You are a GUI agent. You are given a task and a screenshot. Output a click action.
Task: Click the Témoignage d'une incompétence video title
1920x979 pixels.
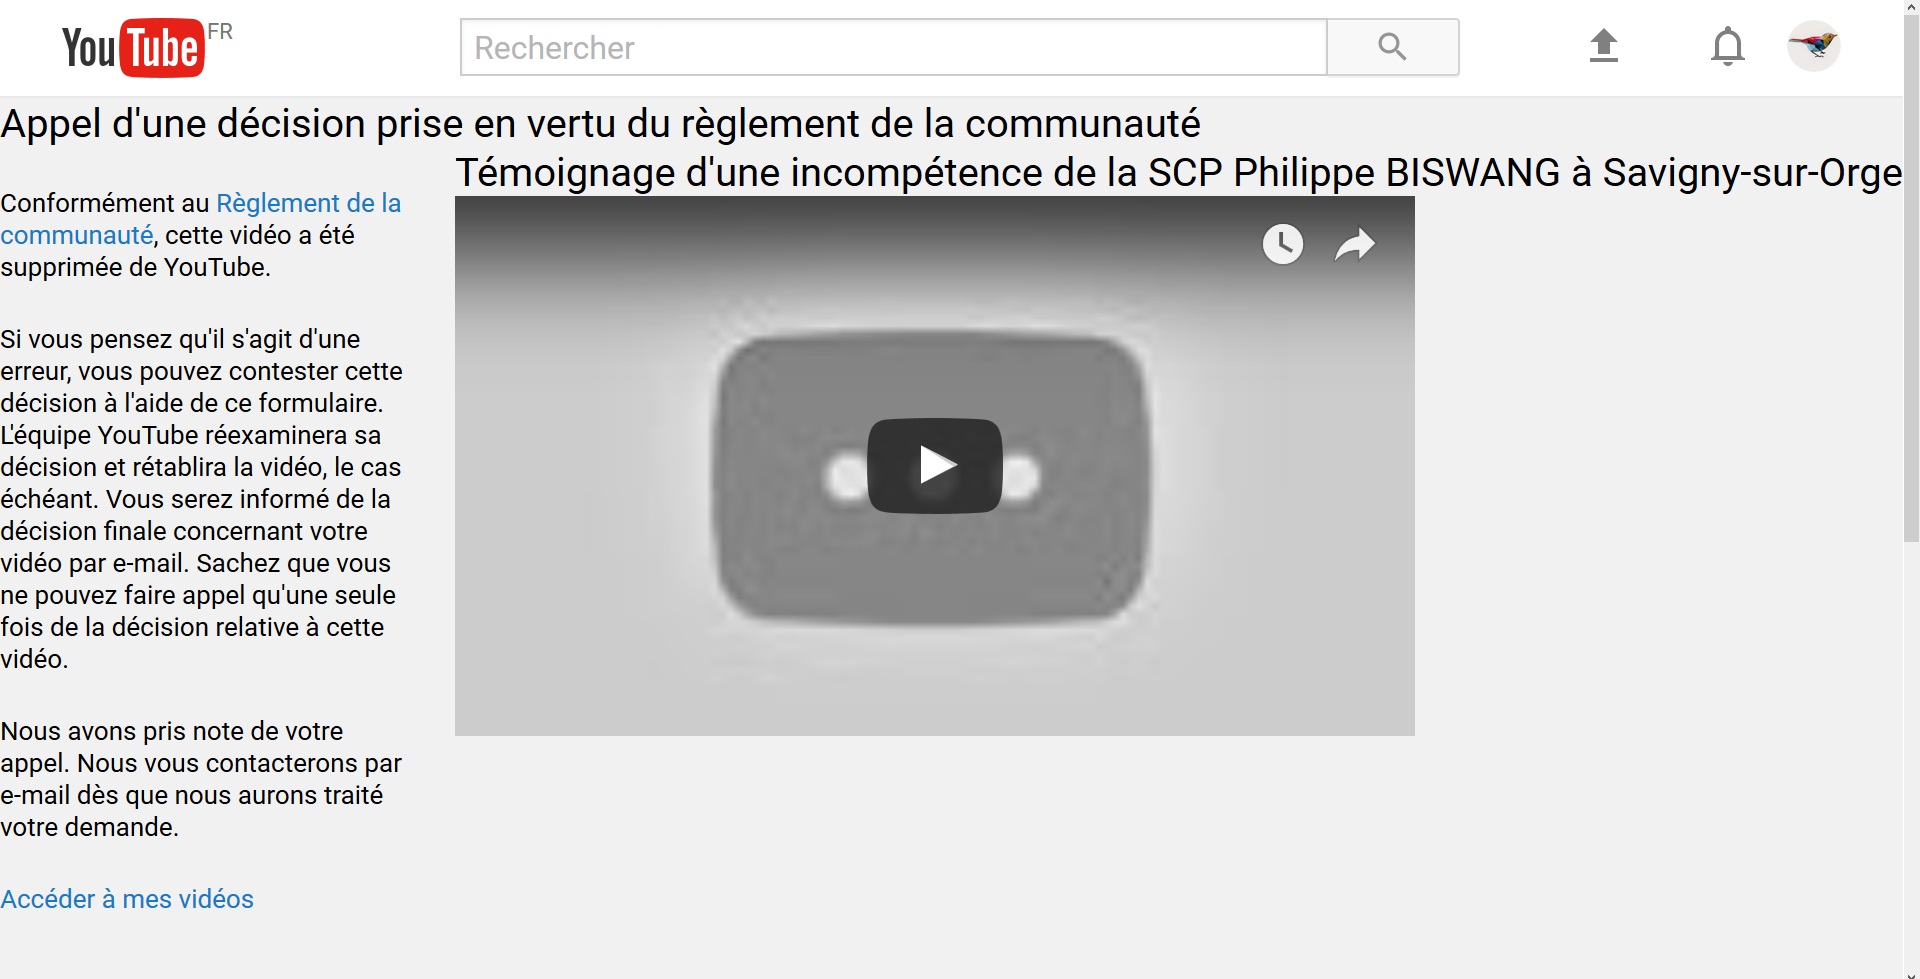(x=1179, y=173)
